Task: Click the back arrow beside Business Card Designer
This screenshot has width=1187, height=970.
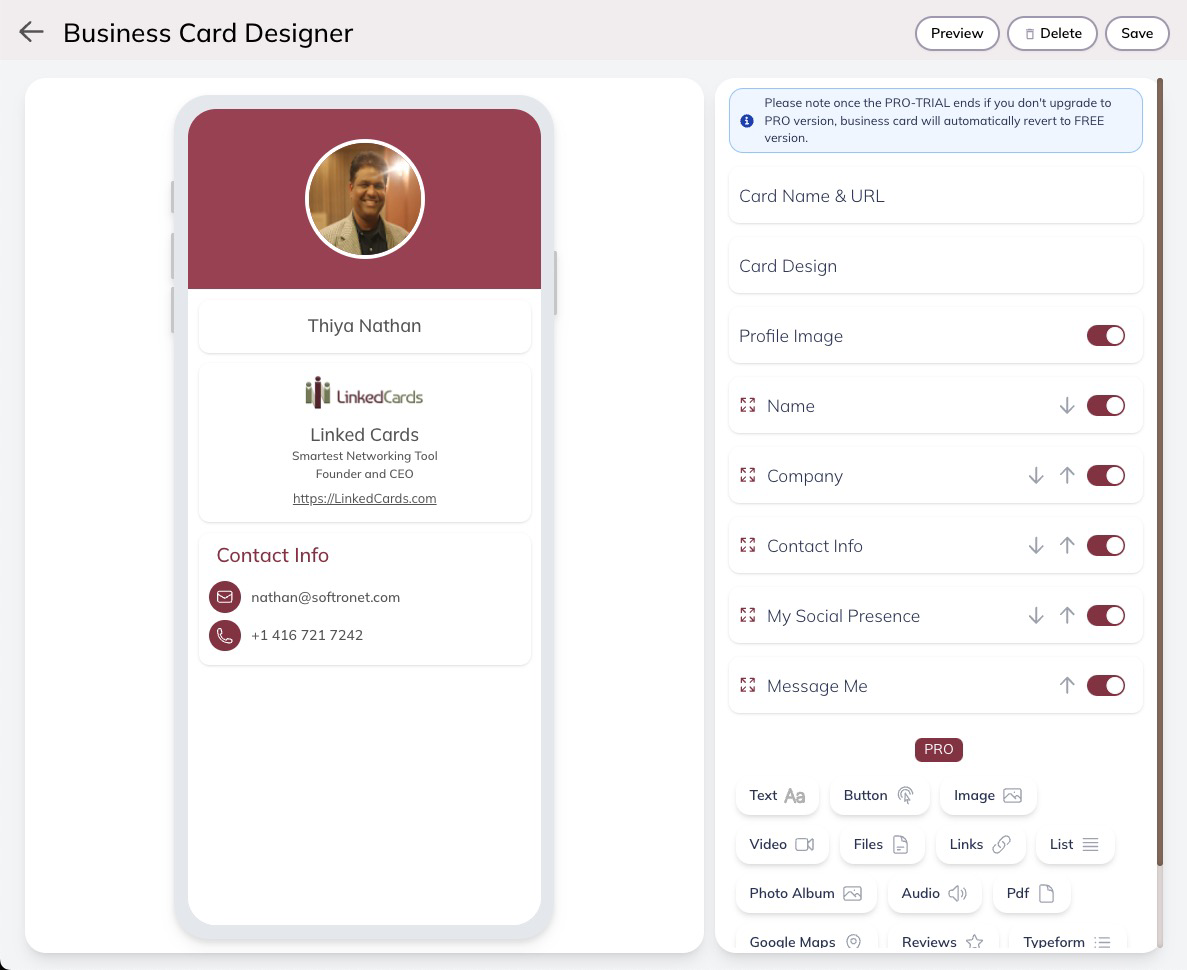Action: 31,32
